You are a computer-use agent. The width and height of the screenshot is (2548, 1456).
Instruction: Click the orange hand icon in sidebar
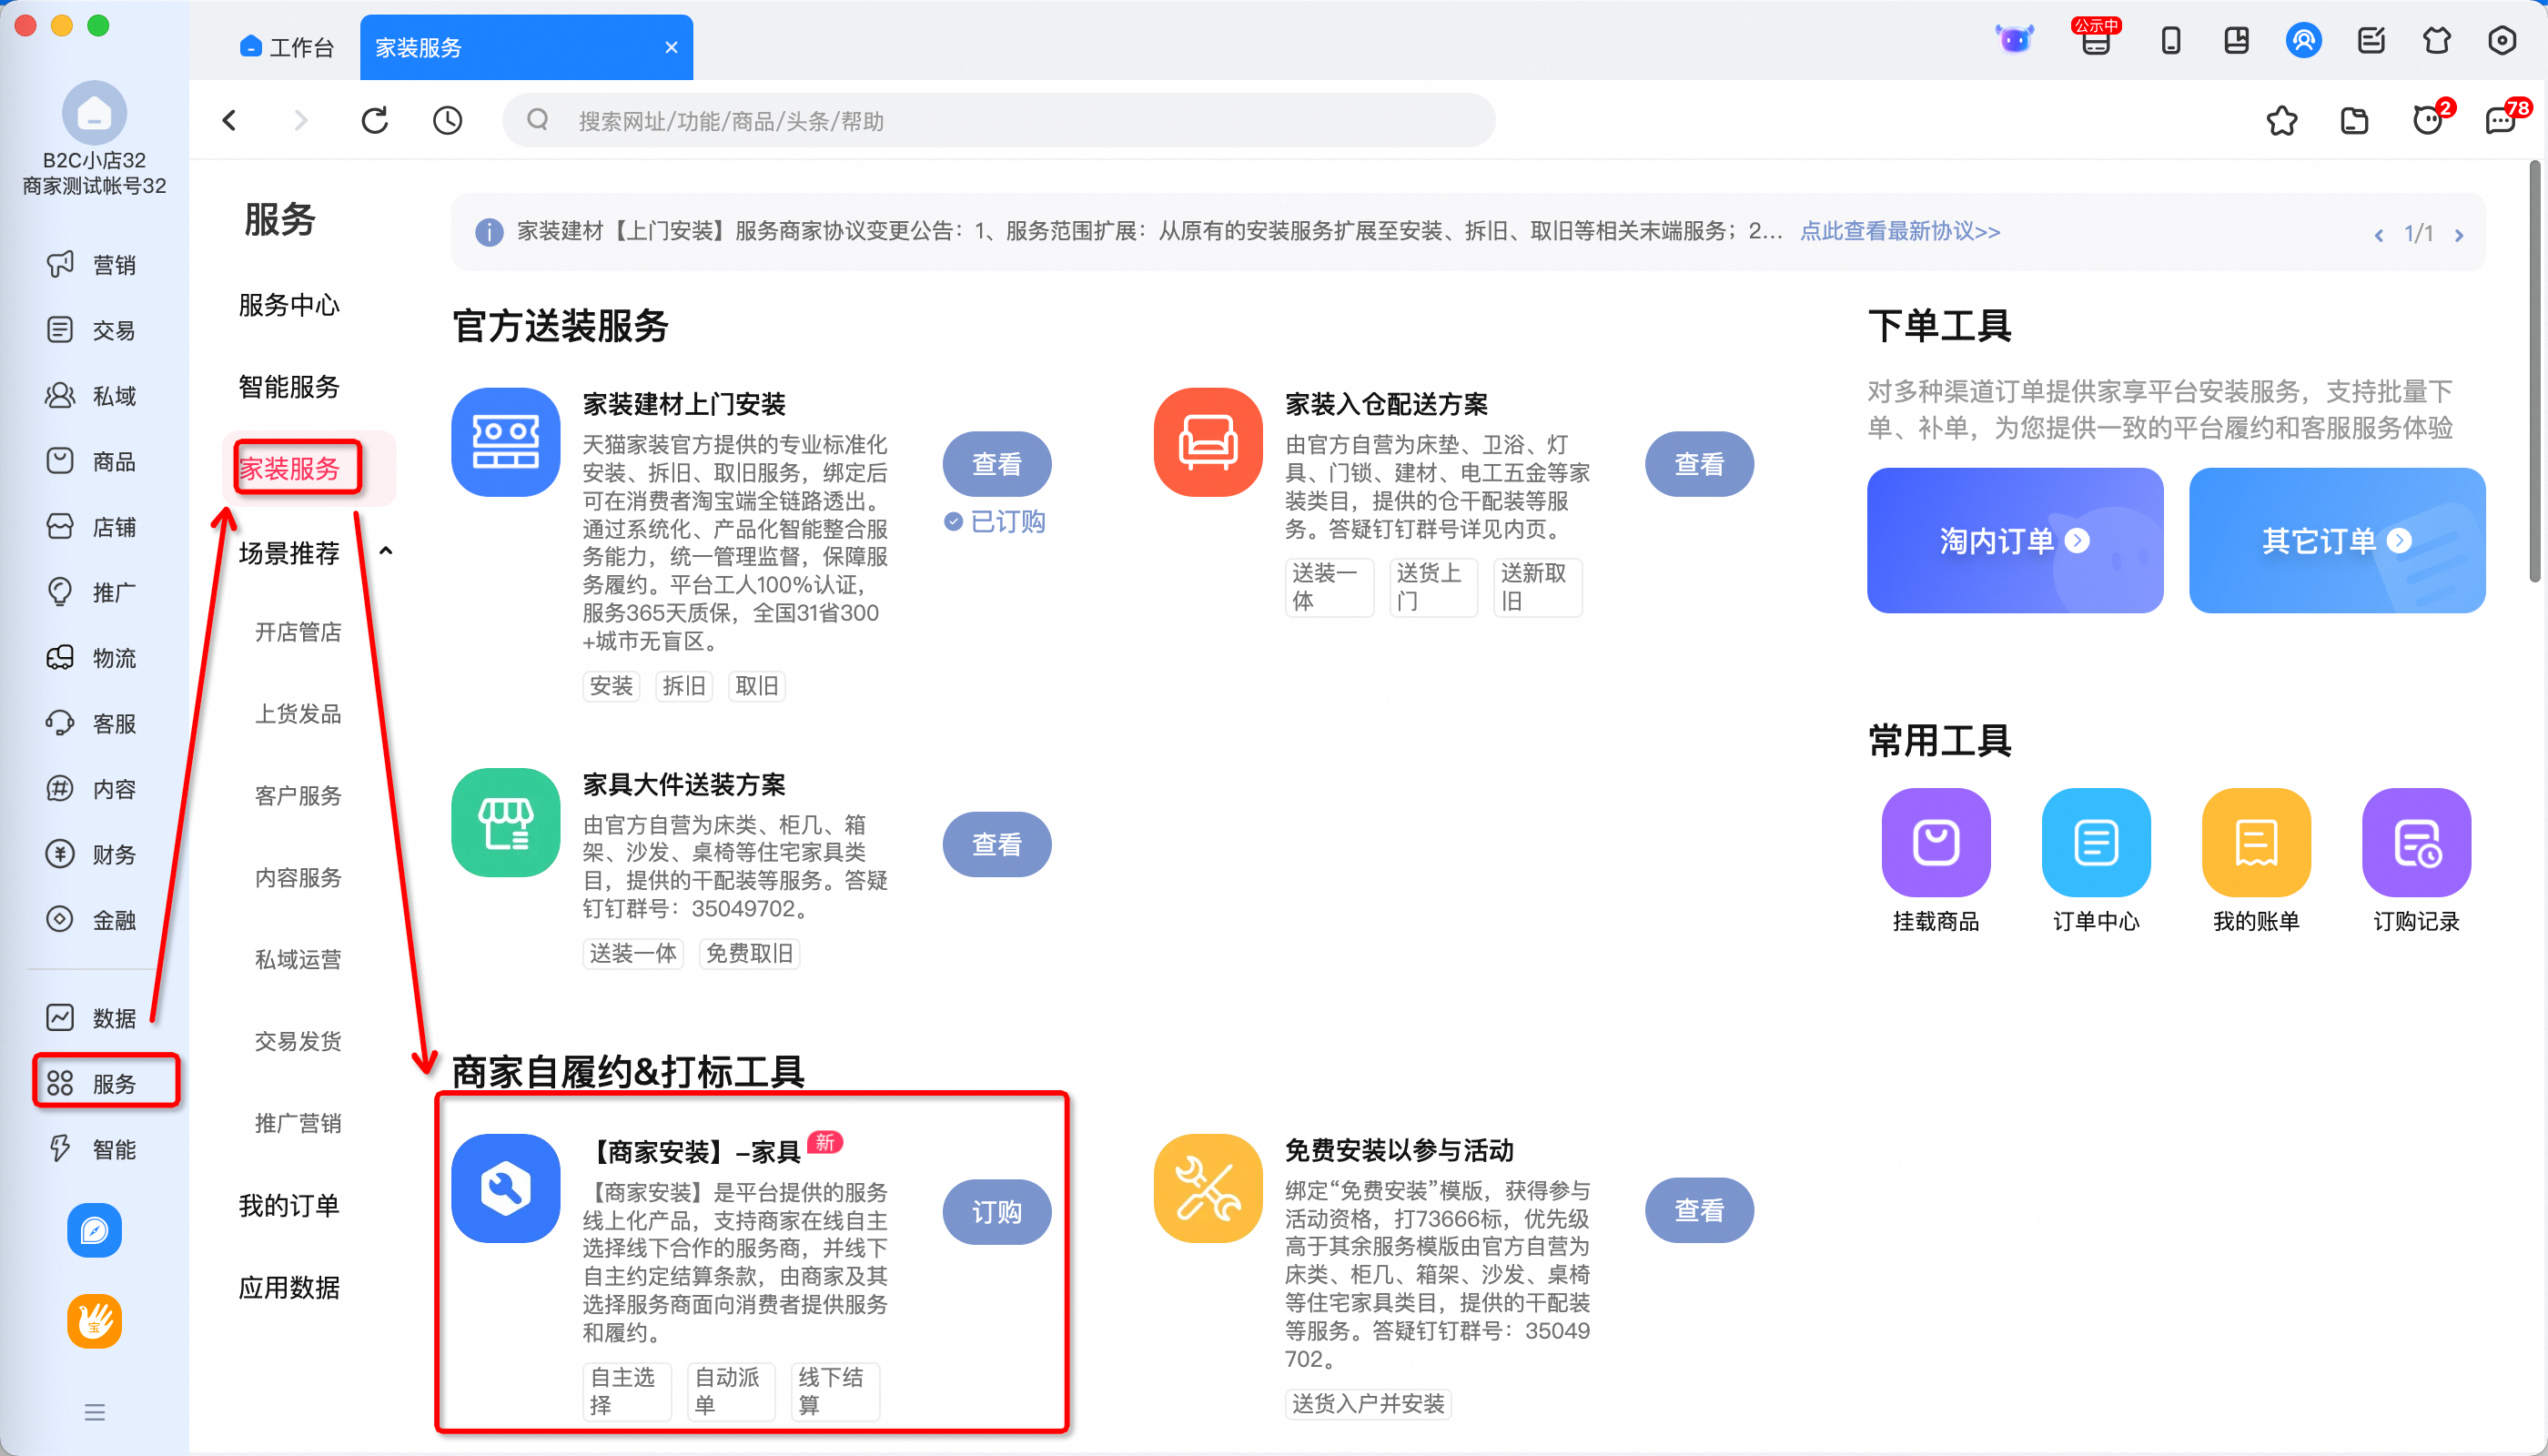pos(94,1322)
